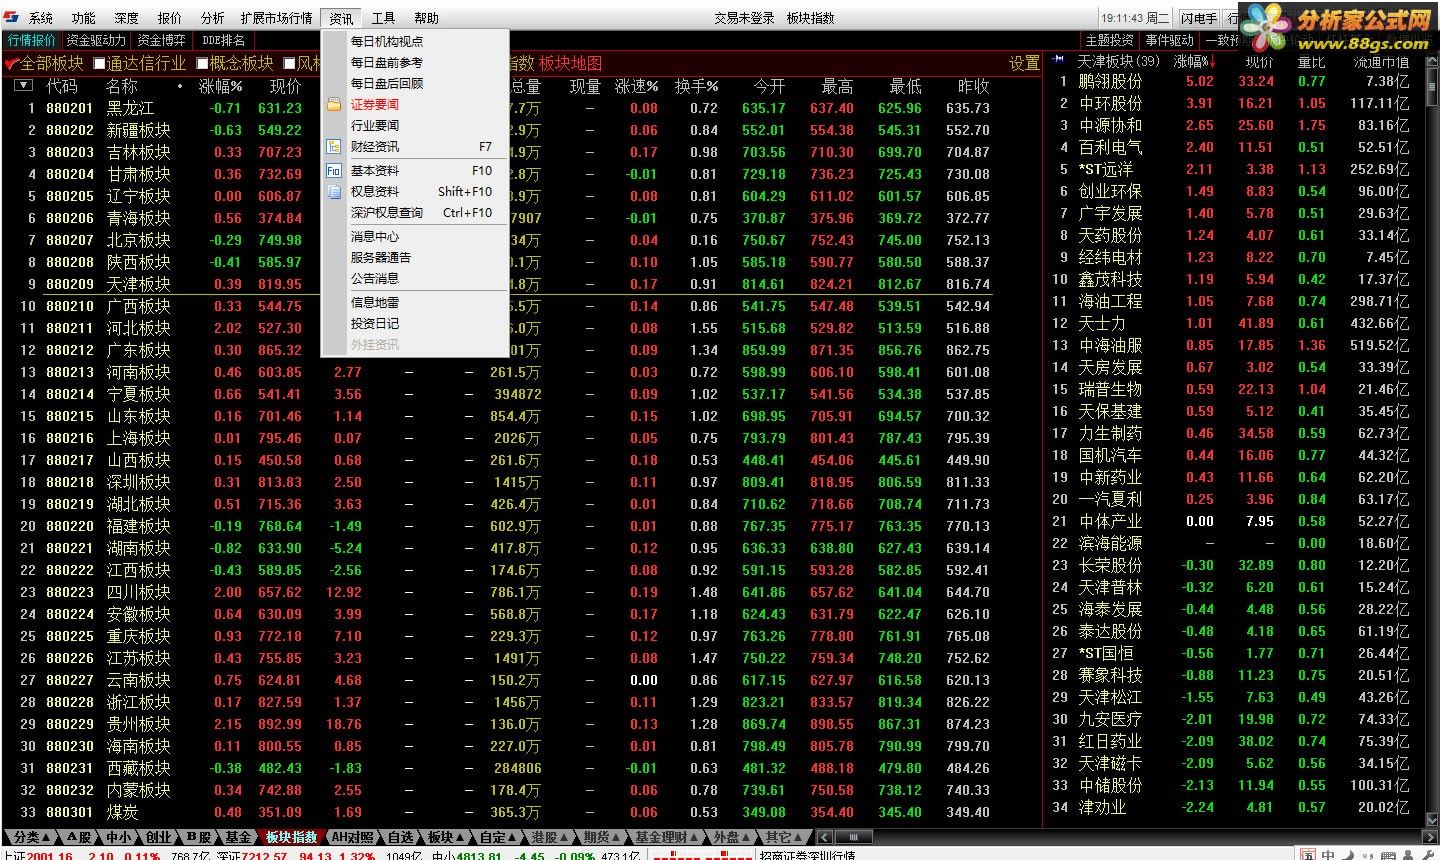The width and height of the screenshot is (1440, 860).
Task: Click the app logo icon in the menu bar
Action: (x=11, y=17)
